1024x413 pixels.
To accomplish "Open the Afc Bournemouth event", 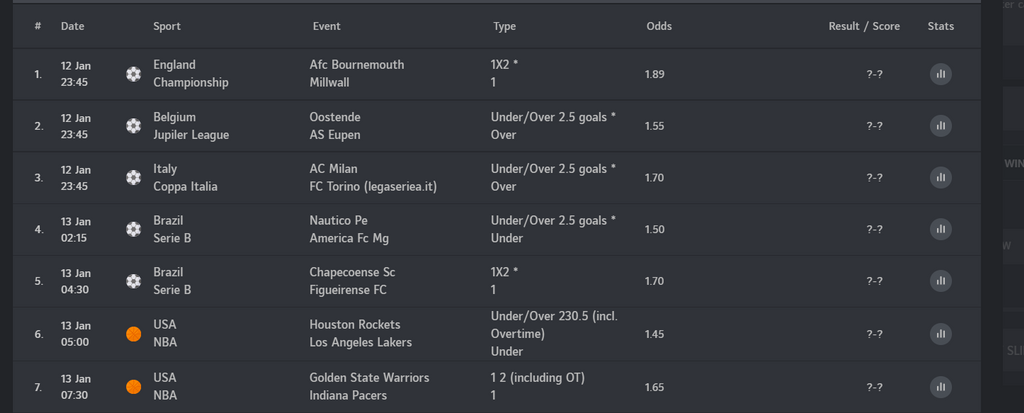I will [357, 65].
